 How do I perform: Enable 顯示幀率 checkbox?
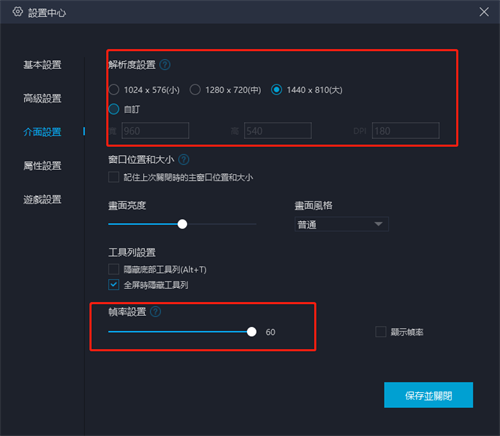(x=381, y=332)
